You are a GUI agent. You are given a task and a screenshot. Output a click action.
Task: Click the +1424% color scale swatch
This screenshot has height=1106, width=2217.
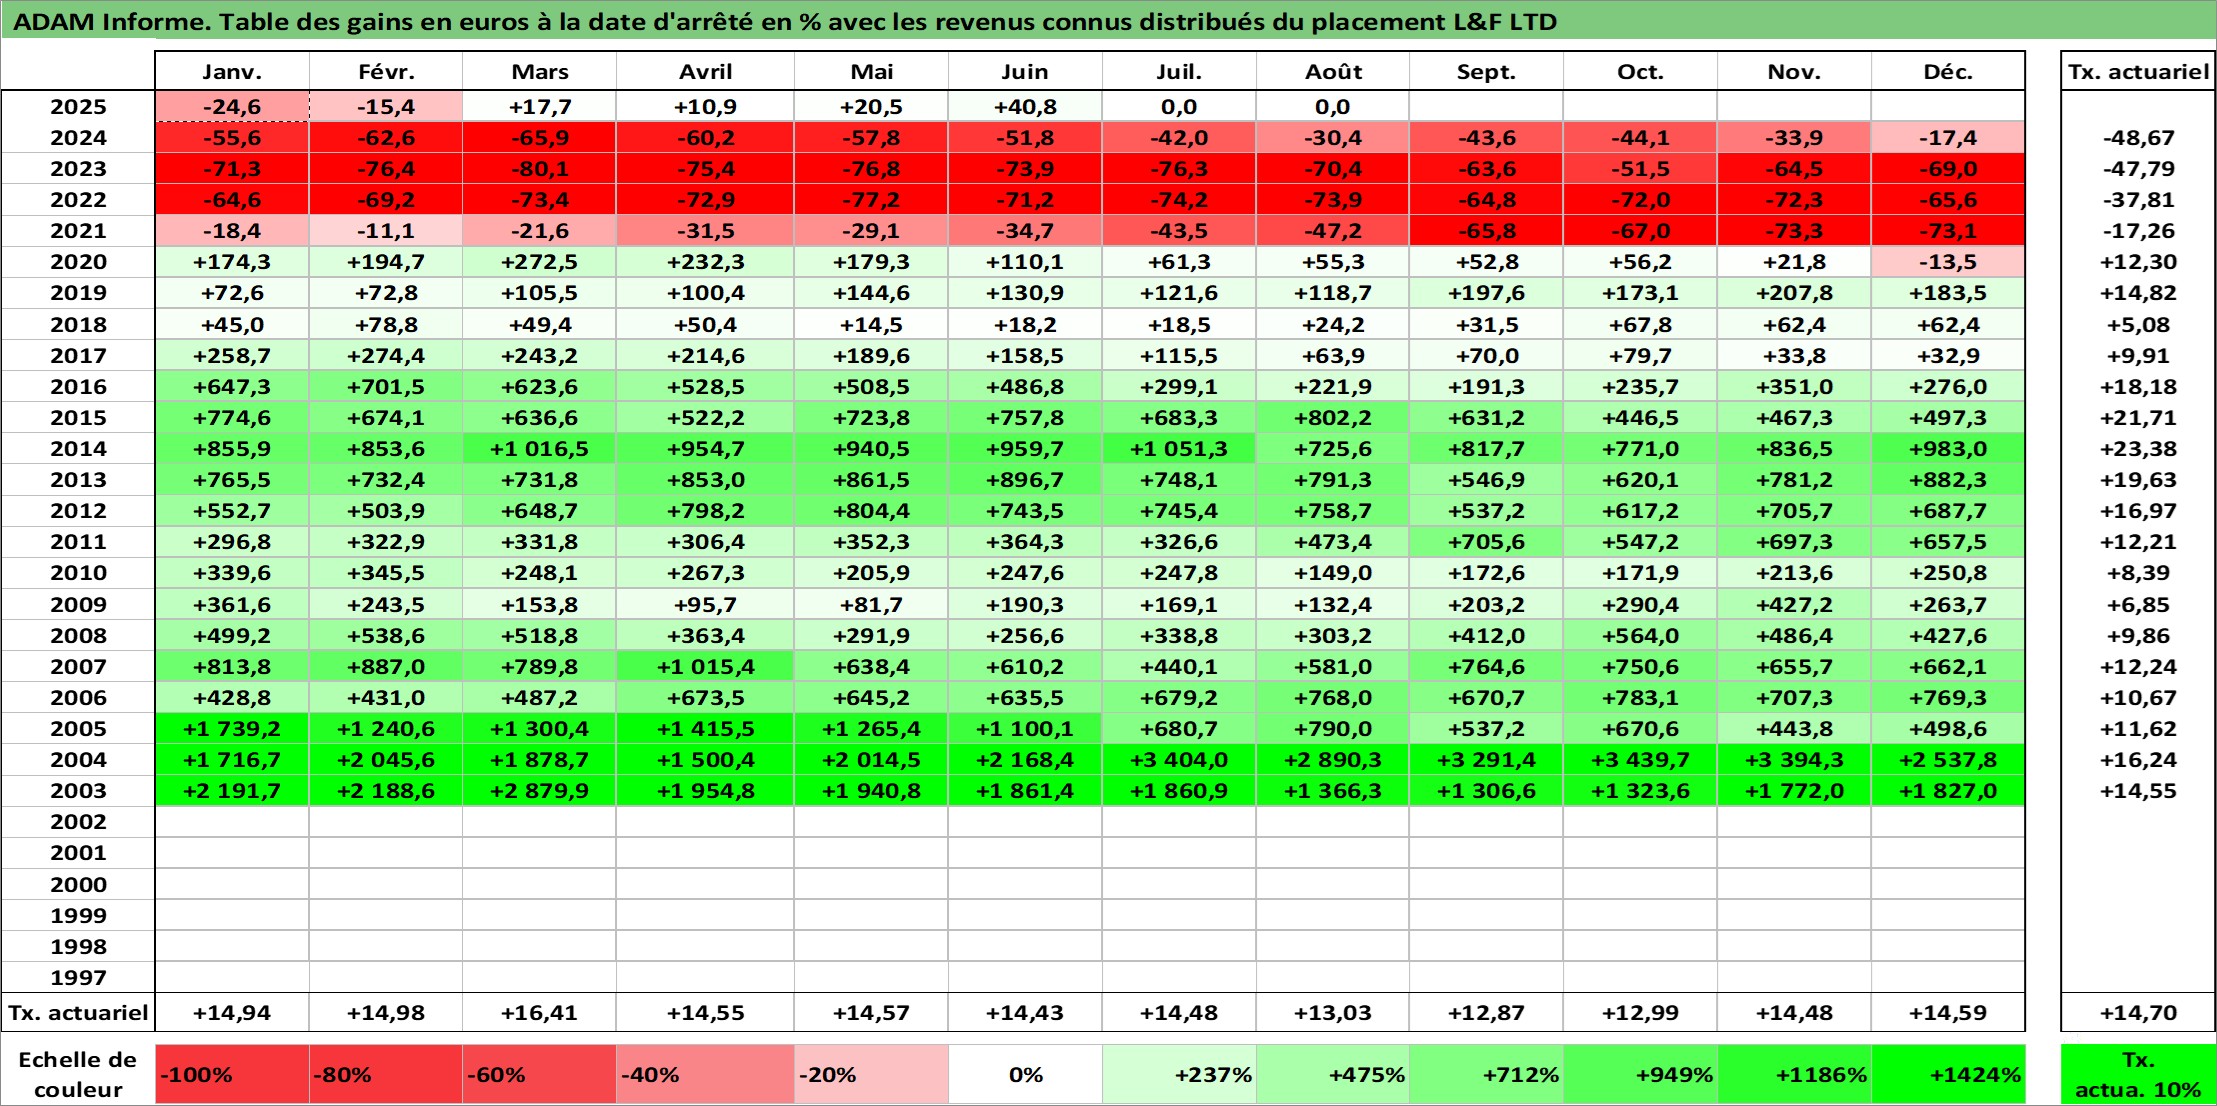1948,1074
